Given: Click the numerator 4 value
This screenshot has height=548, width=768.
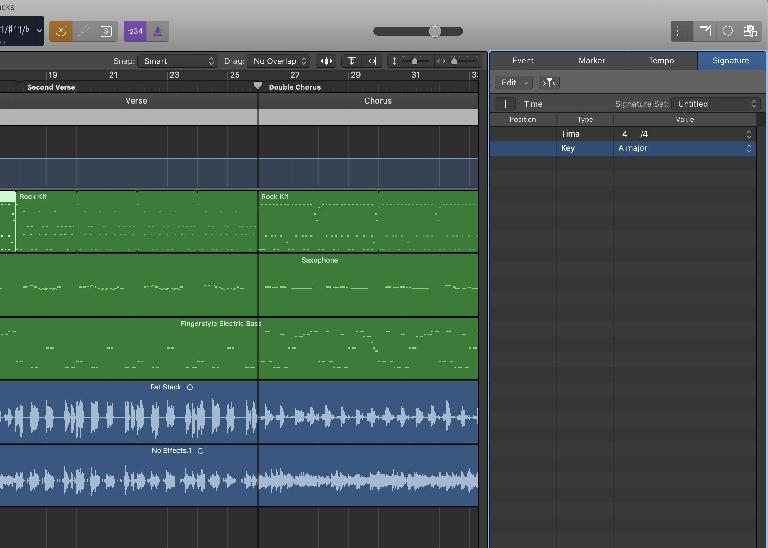Looking at the screenshot, I should 624,134.
